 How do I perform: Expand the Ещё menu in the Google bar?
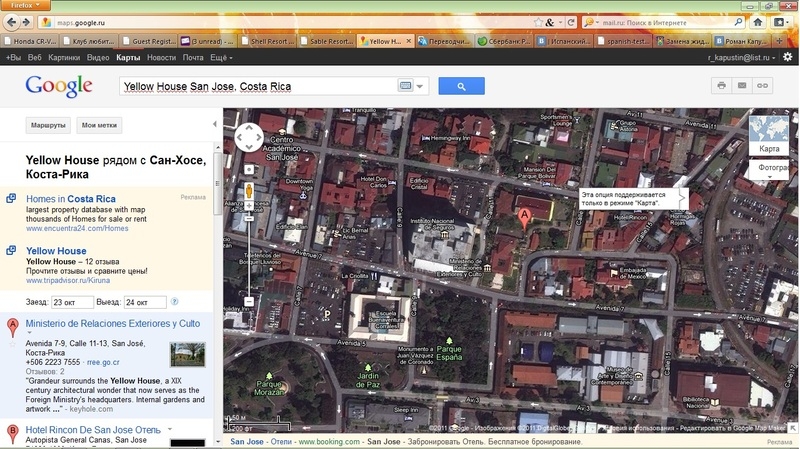[x=221, y=58]
